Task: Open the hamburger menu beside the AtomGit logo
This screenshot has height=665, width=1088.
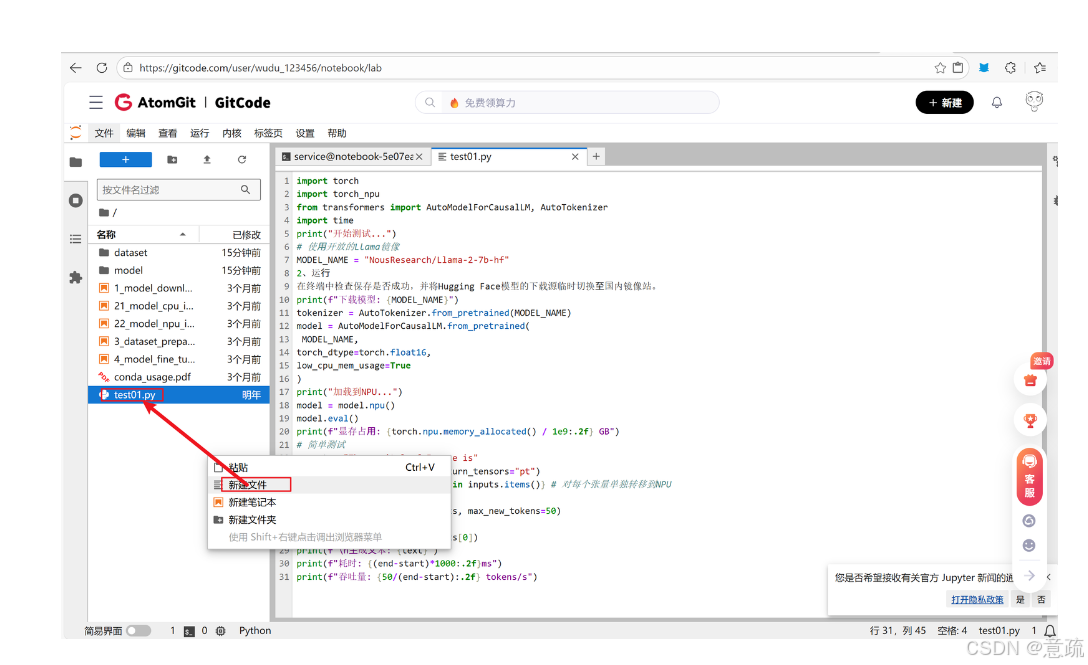Action: tap(96, 103)
